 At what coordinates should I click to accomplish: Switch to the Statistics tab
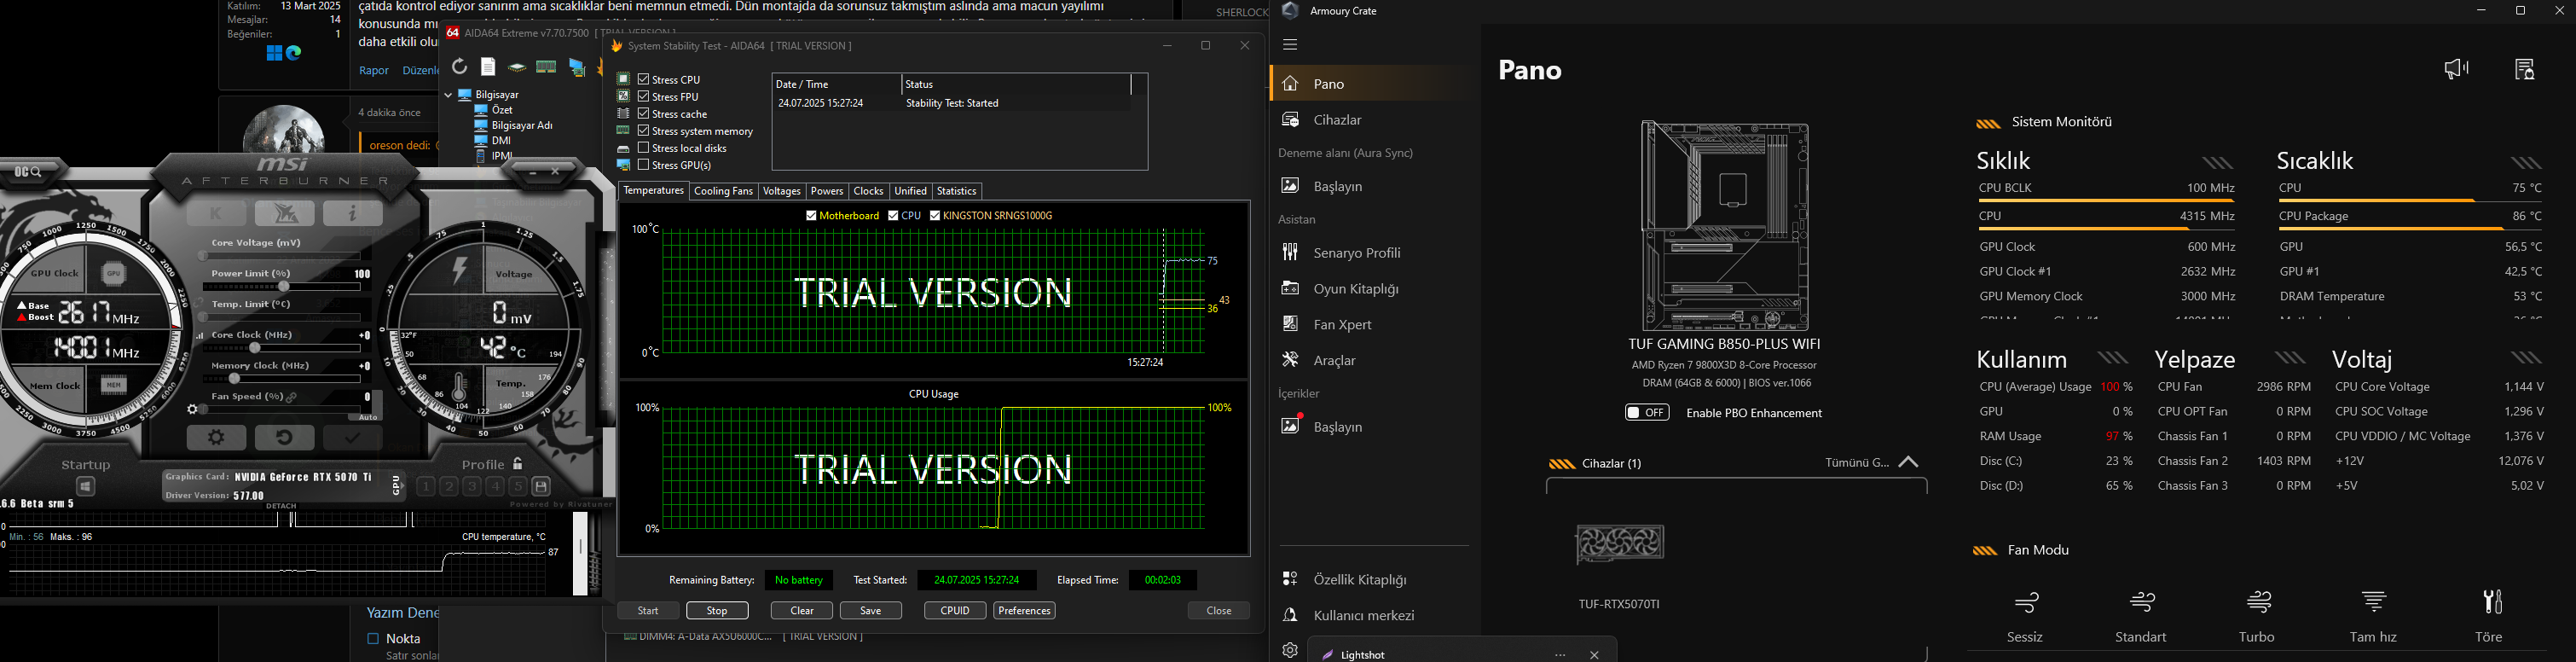pos(957,191)
